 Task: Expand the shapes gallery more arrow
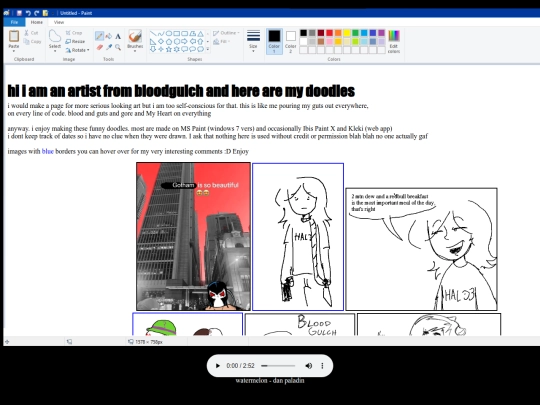point(208,49)
